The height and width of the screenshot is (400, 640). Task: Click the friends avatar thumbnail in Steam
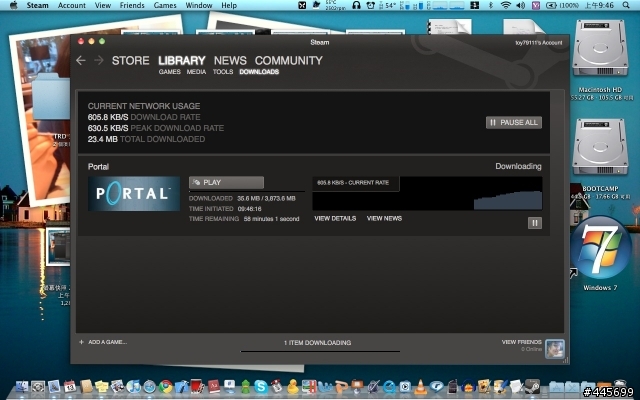555,349
